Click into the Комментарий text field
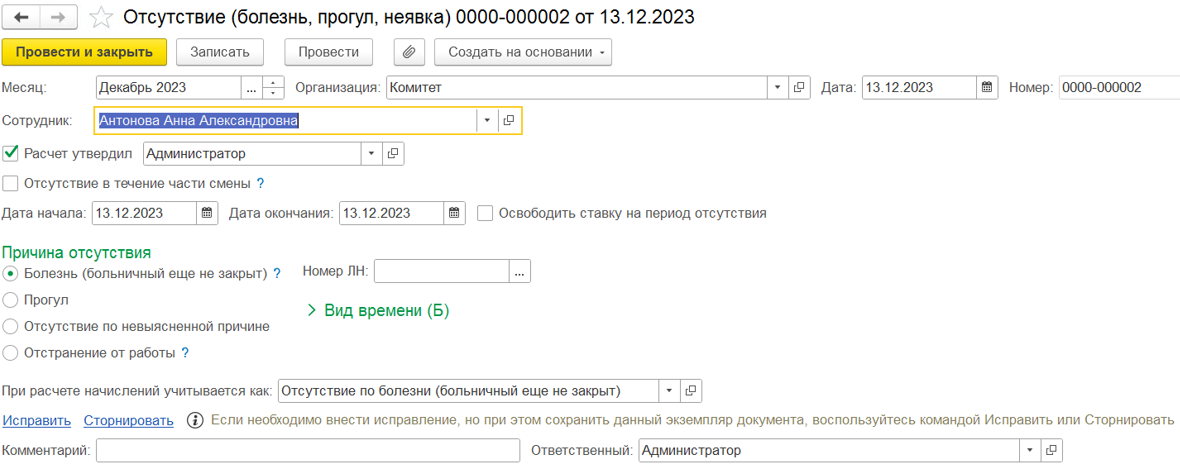Viewport: 1180px width, 476px height. 307,451
